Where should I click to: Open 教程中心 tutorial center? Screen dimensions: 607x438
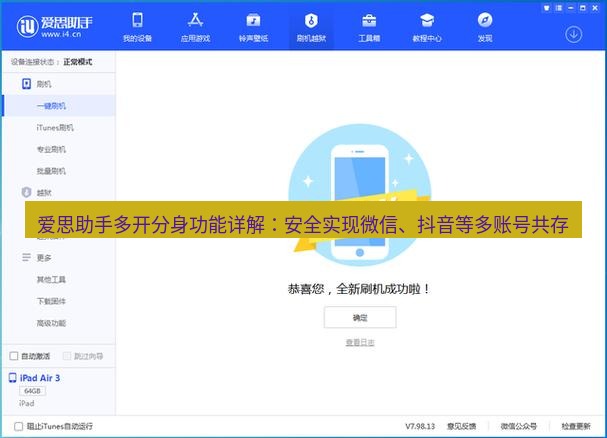(x=427, y=27)
